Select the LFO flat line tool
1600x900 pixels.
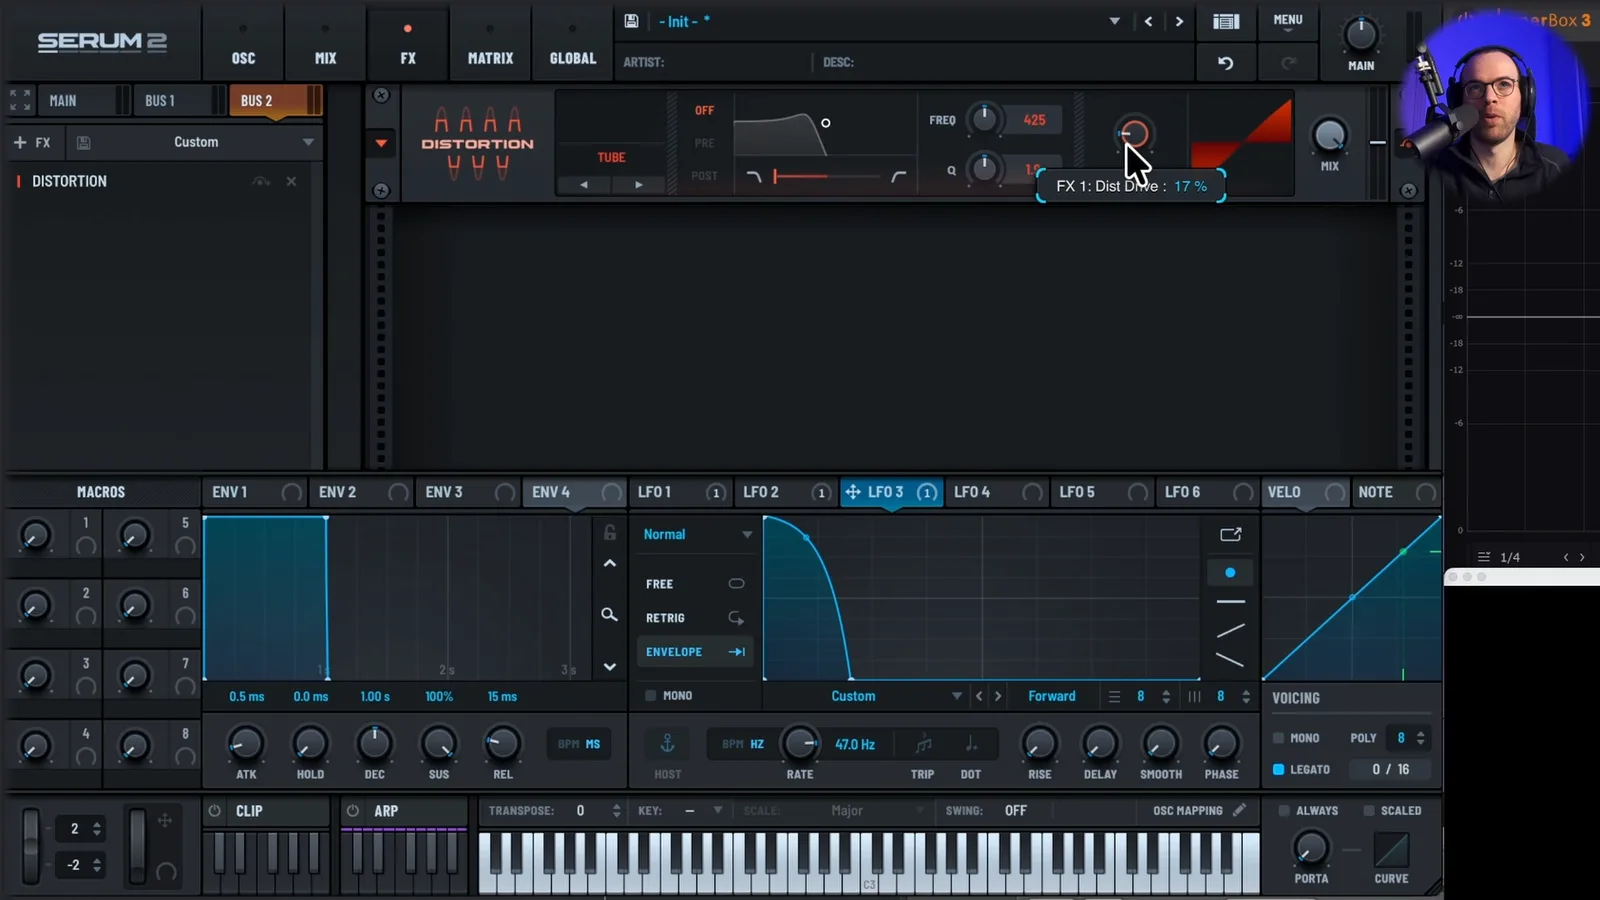[1230, 602]
